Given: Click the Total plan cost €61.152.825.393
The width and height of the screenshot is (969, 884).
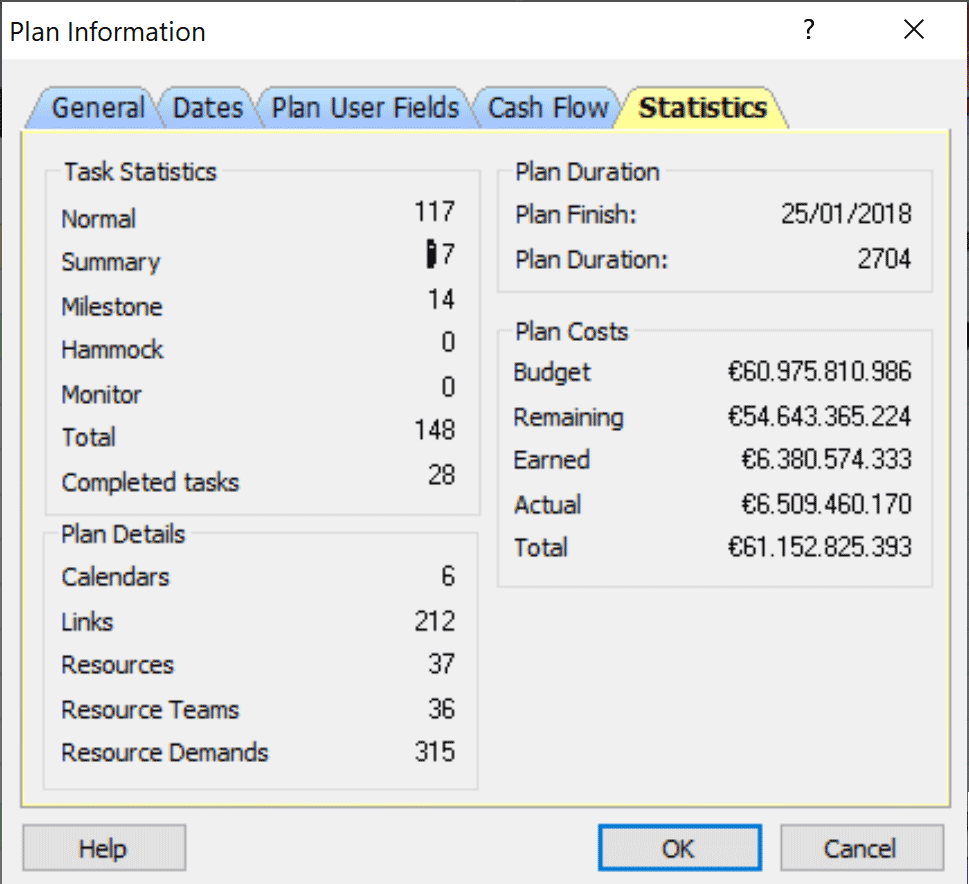Looking at the screenshot, I should pyautogui.click(x=819, y=548).
